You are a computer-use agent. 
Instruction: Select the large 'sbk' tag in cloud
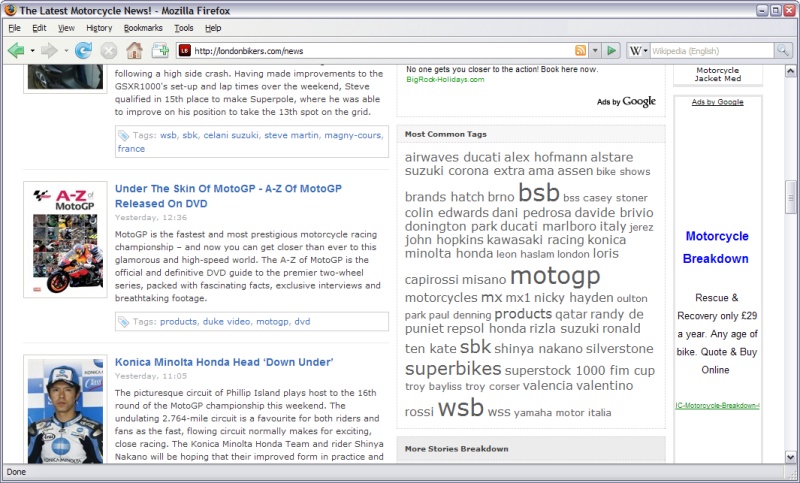pyautogui.click(x=475, y=347)
